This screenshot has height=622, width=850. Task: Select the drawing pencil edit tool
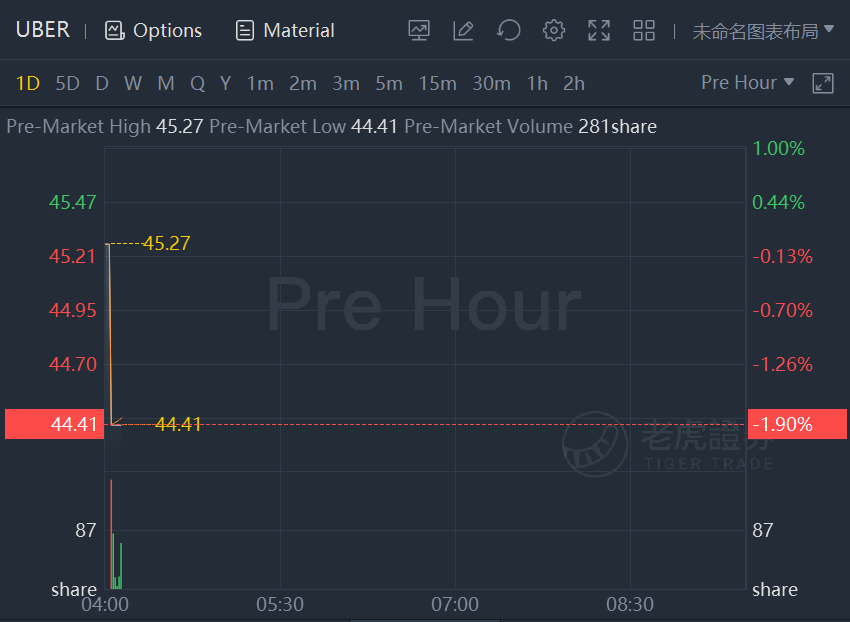(x=463, y=30)
